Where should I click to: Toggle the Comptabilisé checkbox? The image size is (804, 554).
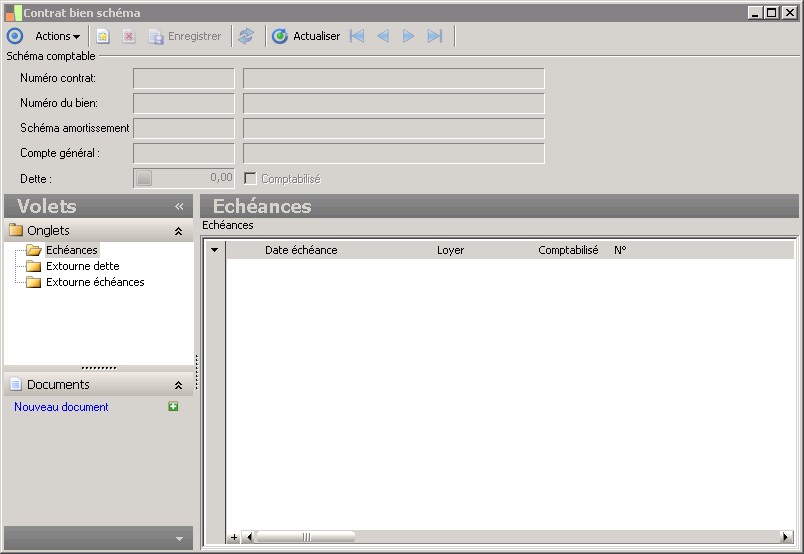(251, 179)
